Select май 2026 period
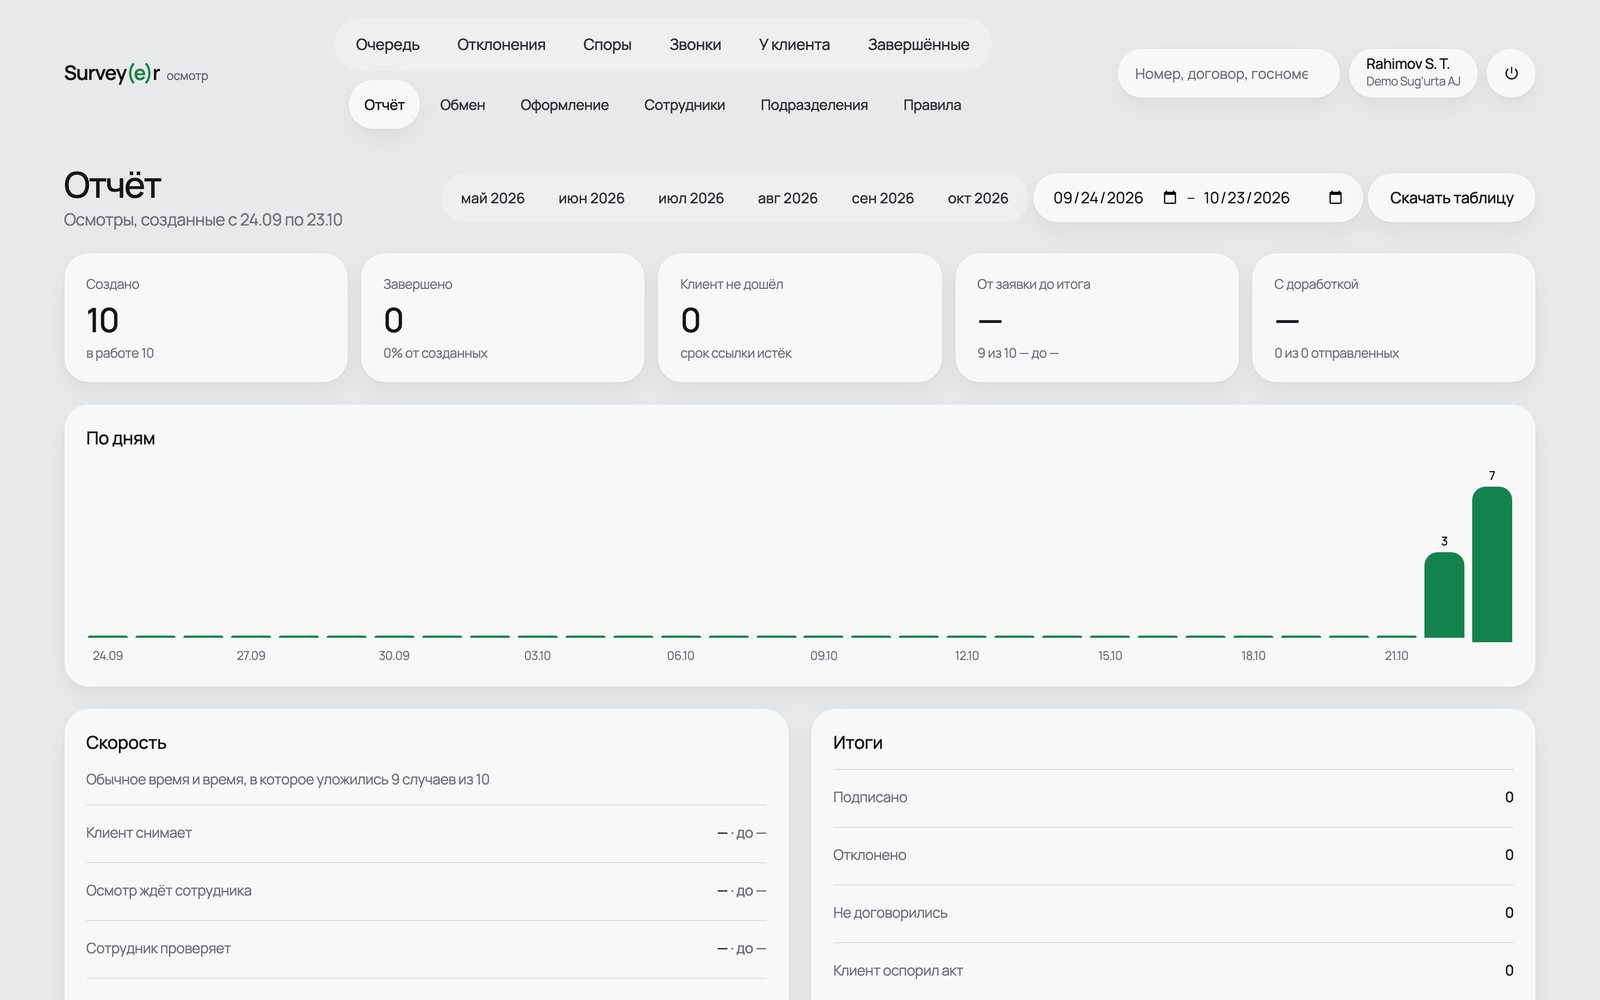Viewport: 1600px width, 1000px height. [x=492, y=198]
